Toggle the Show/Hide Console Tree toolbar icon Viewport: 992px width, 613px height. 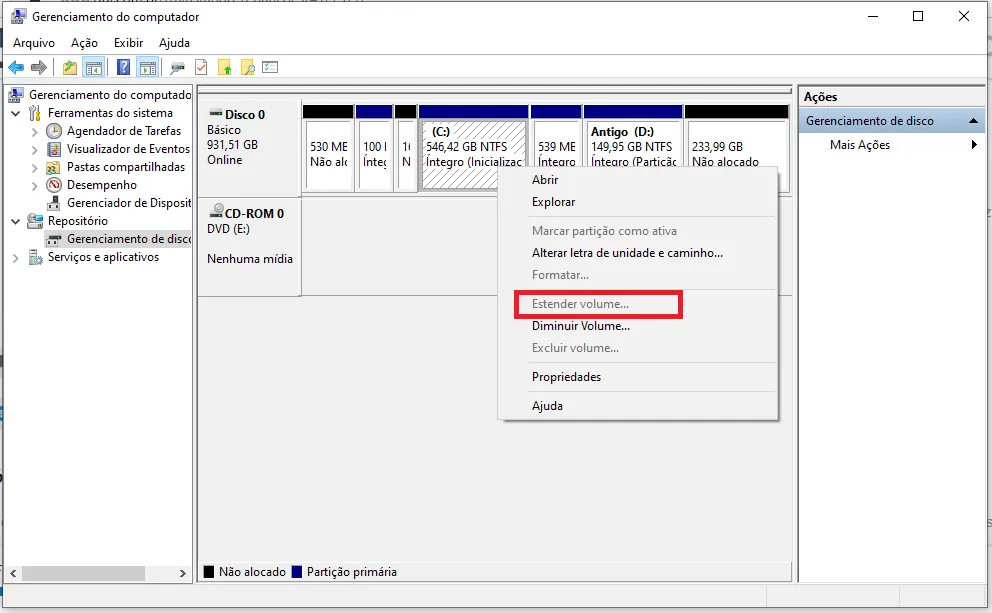pos(94,68)
